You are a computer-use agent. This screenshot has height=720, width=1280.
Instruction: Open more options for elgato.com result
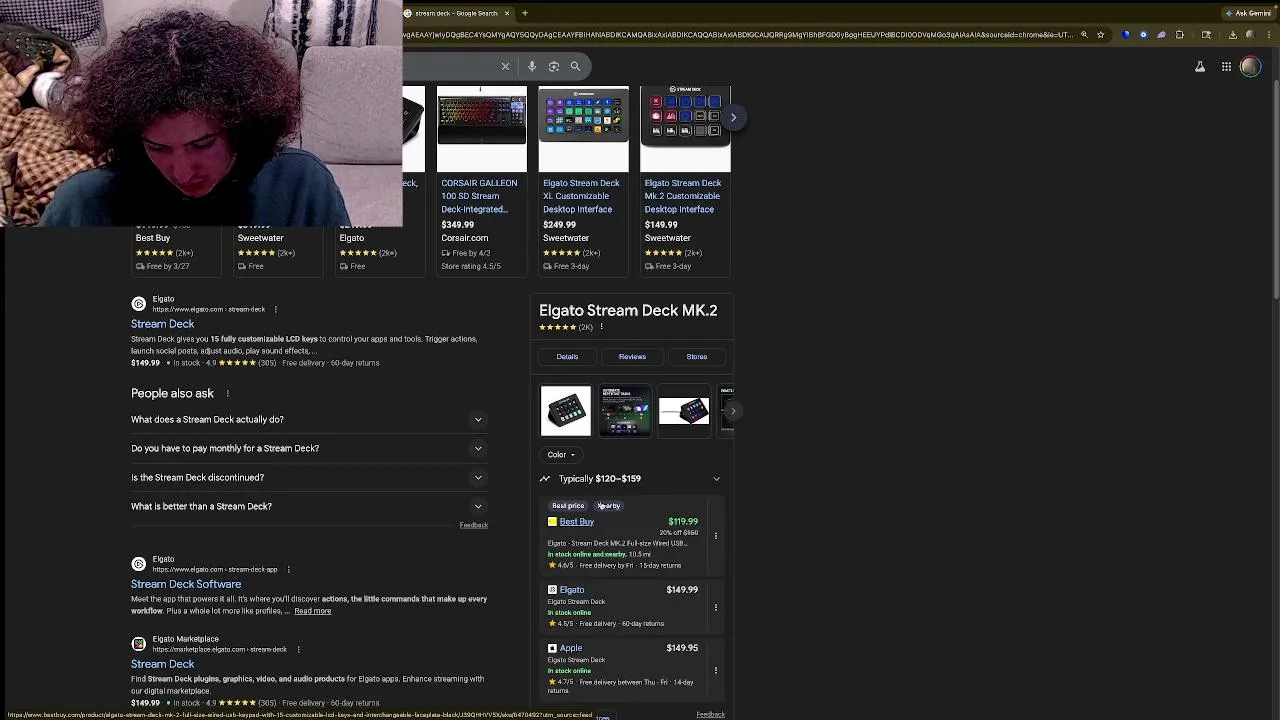[276, 309]
